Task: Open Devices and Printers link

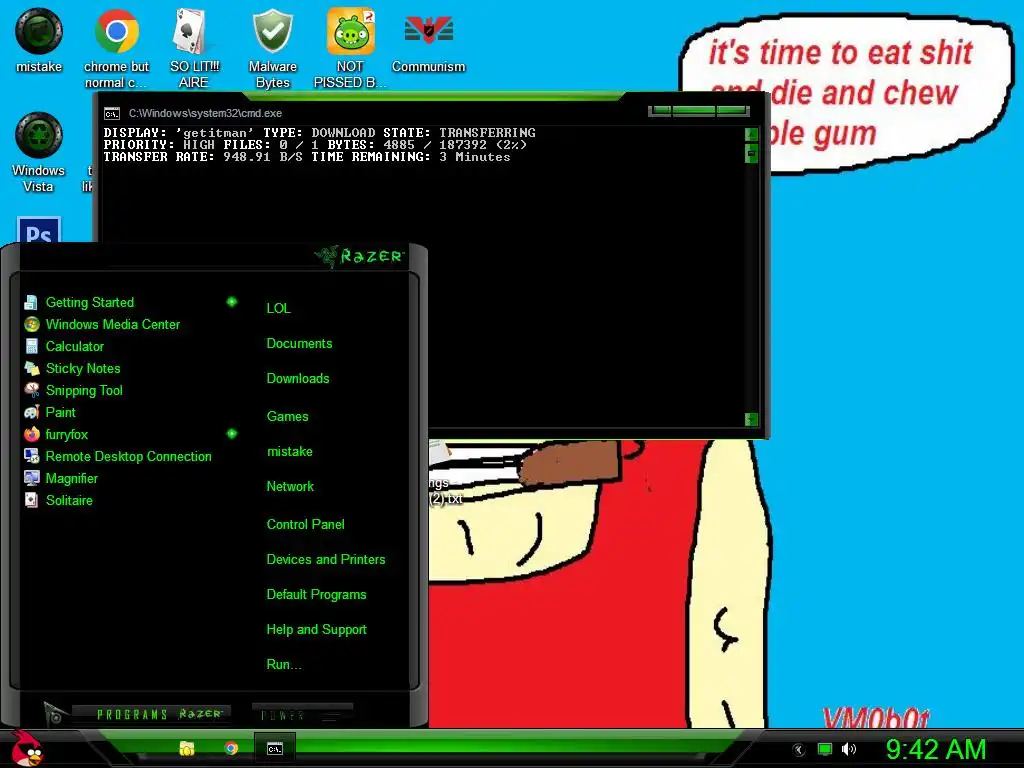Action: [326, 560]
